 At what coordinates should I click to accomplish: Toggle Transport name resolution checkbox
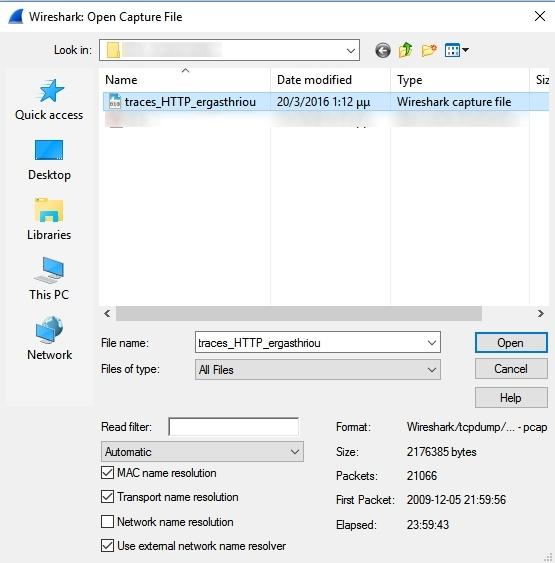pos(107,497)
